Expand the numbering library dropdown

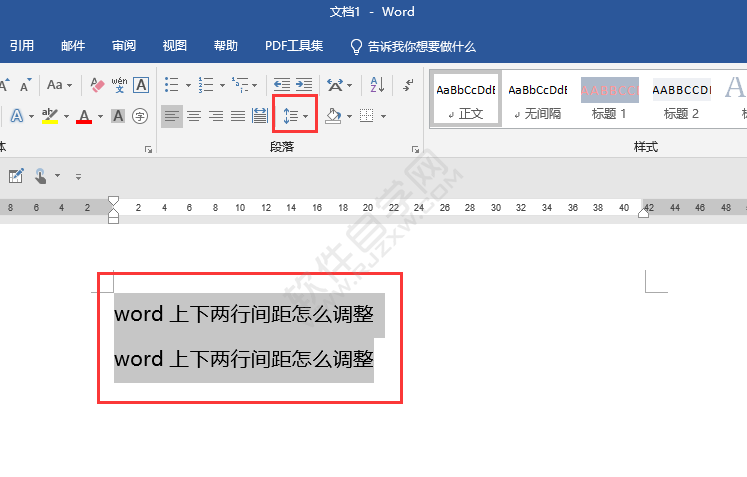pyautogui.click(x=222, y=85)
